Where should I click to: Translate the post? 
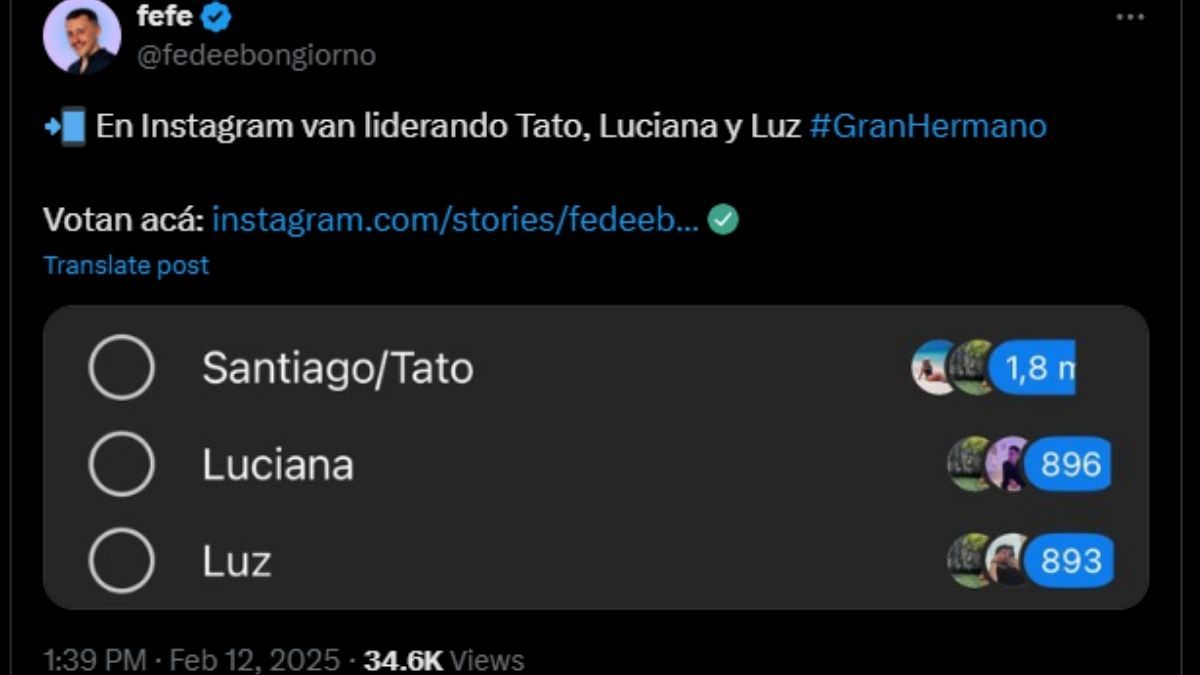click(125, 265)
